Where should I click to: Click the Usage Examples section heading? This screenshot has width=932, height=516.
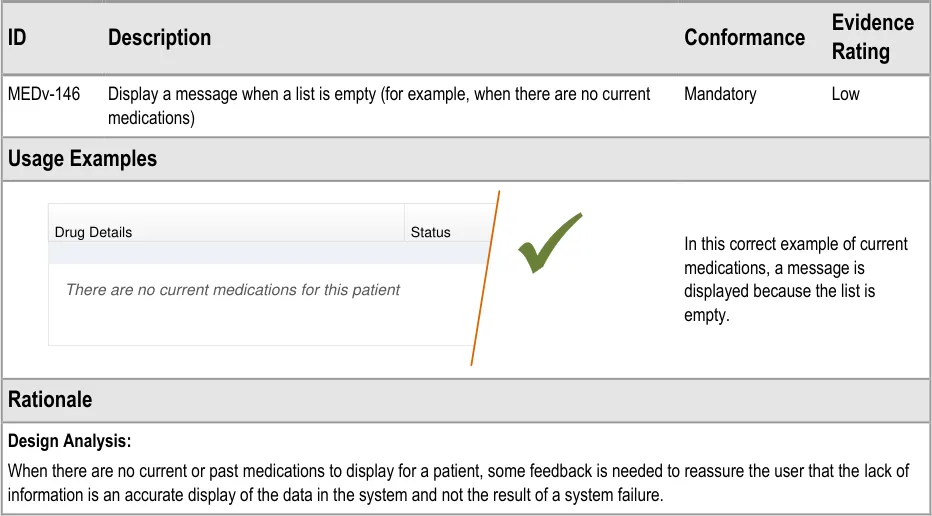tap(82, 159)
